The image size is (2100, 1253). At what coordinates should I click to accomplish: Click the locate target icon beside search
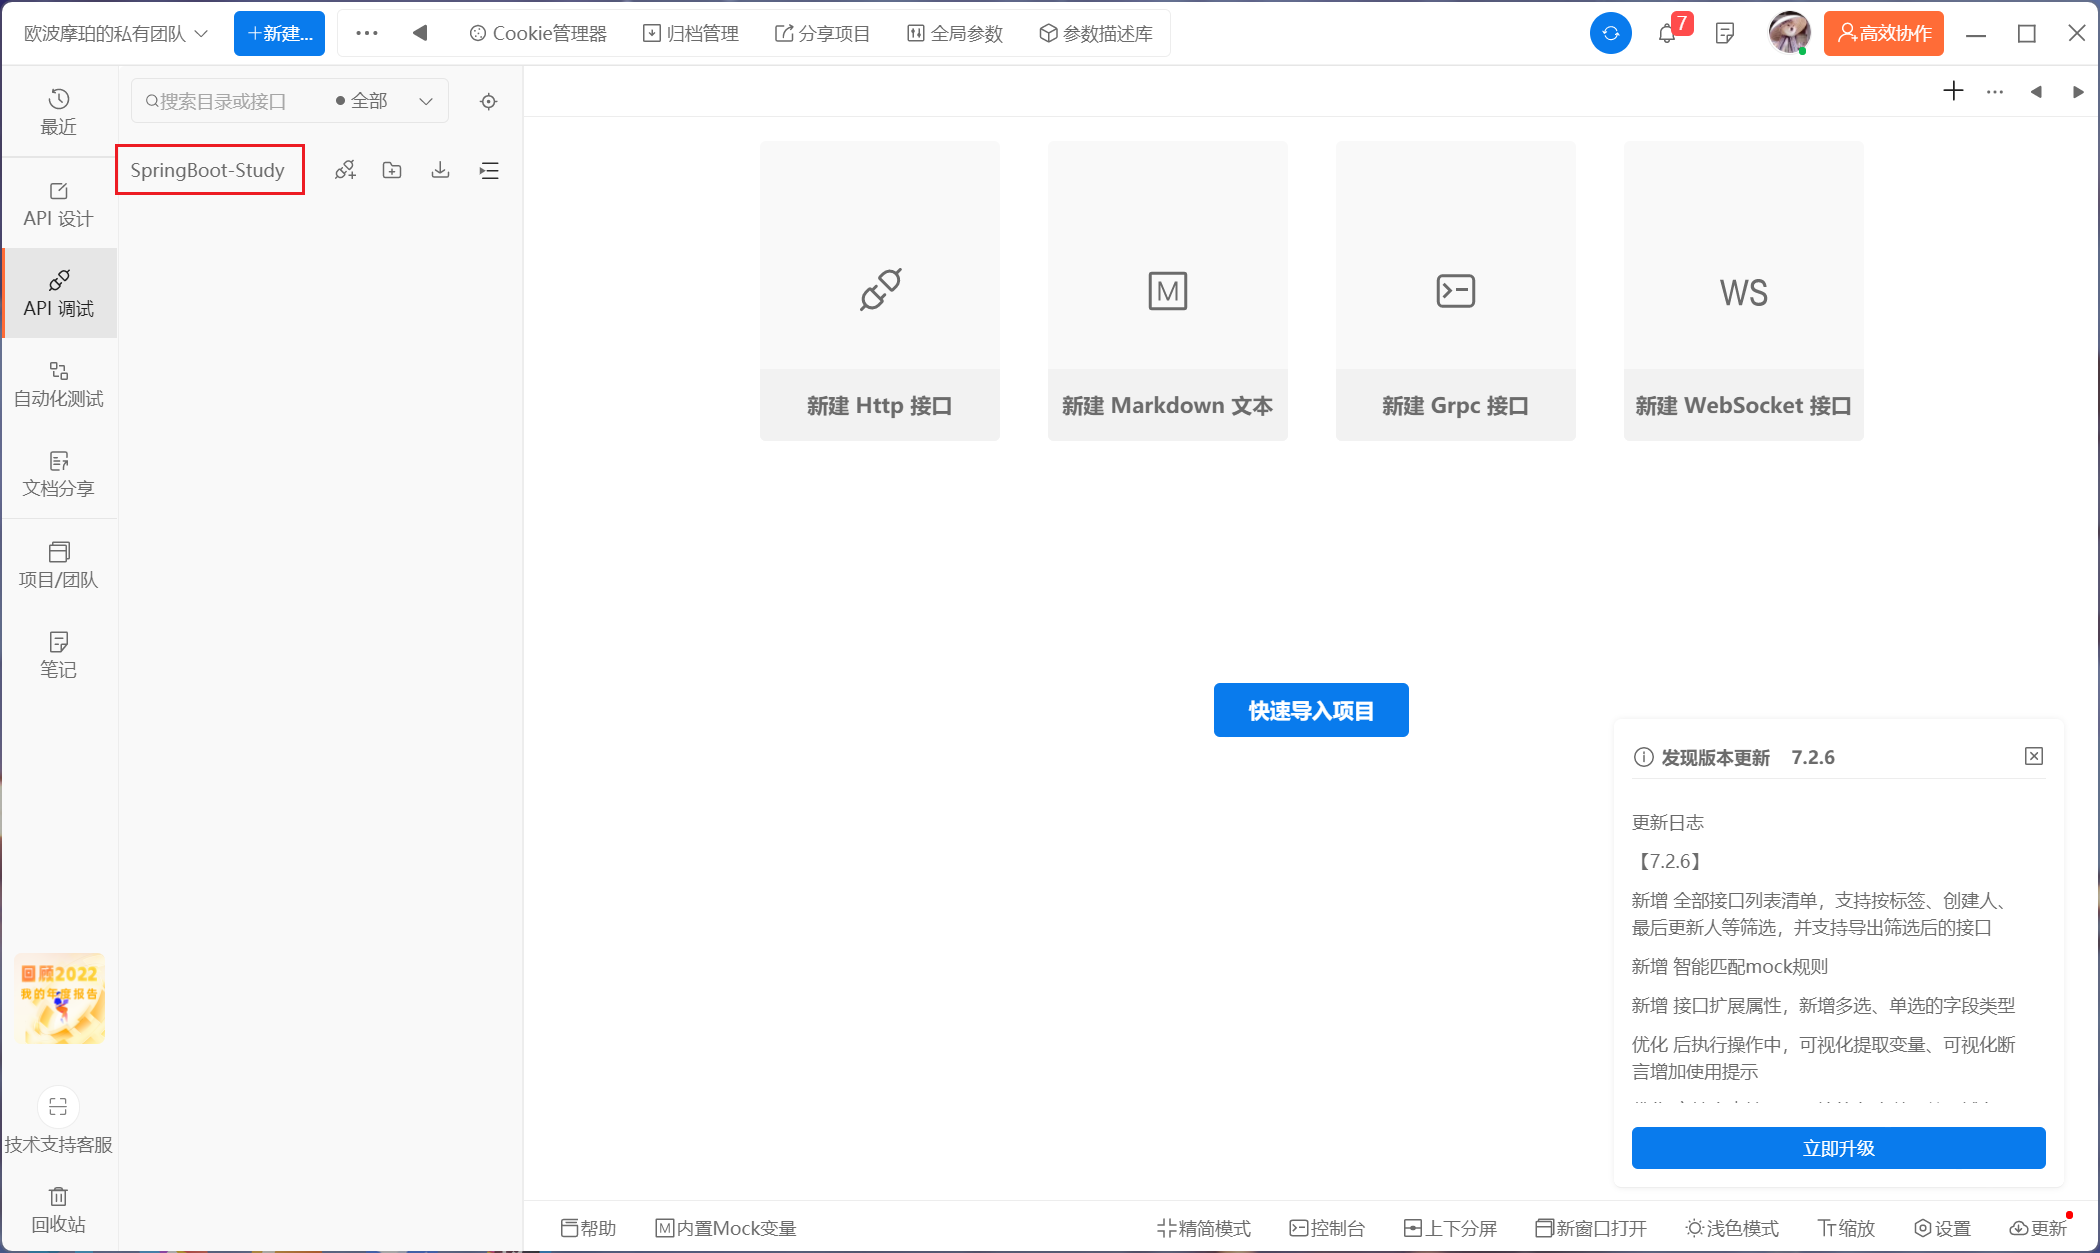(x=488, y=101)
